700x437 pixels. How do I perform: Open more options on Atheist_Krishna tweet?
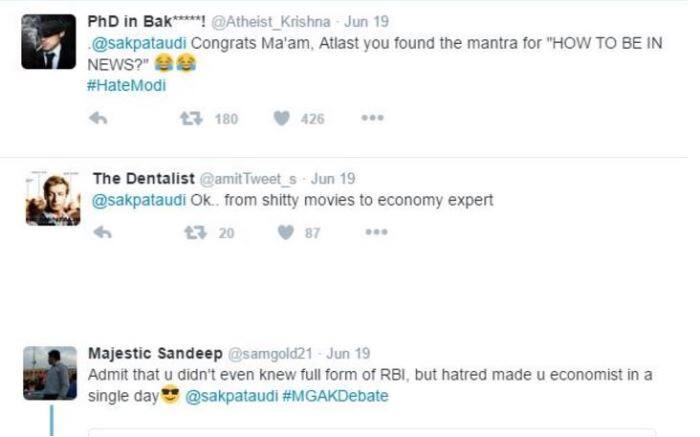click(x=372, y=118)
